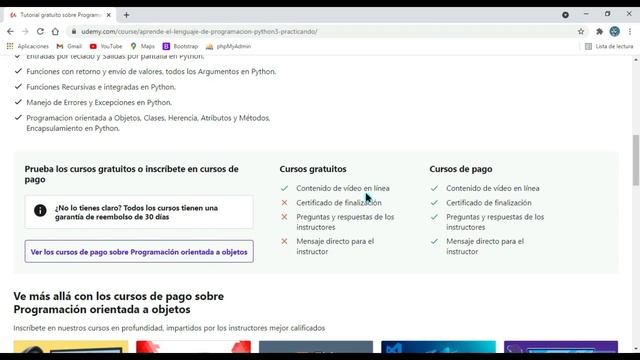Click the Prueba los cursos gratuitos heading

coord(131,174)
